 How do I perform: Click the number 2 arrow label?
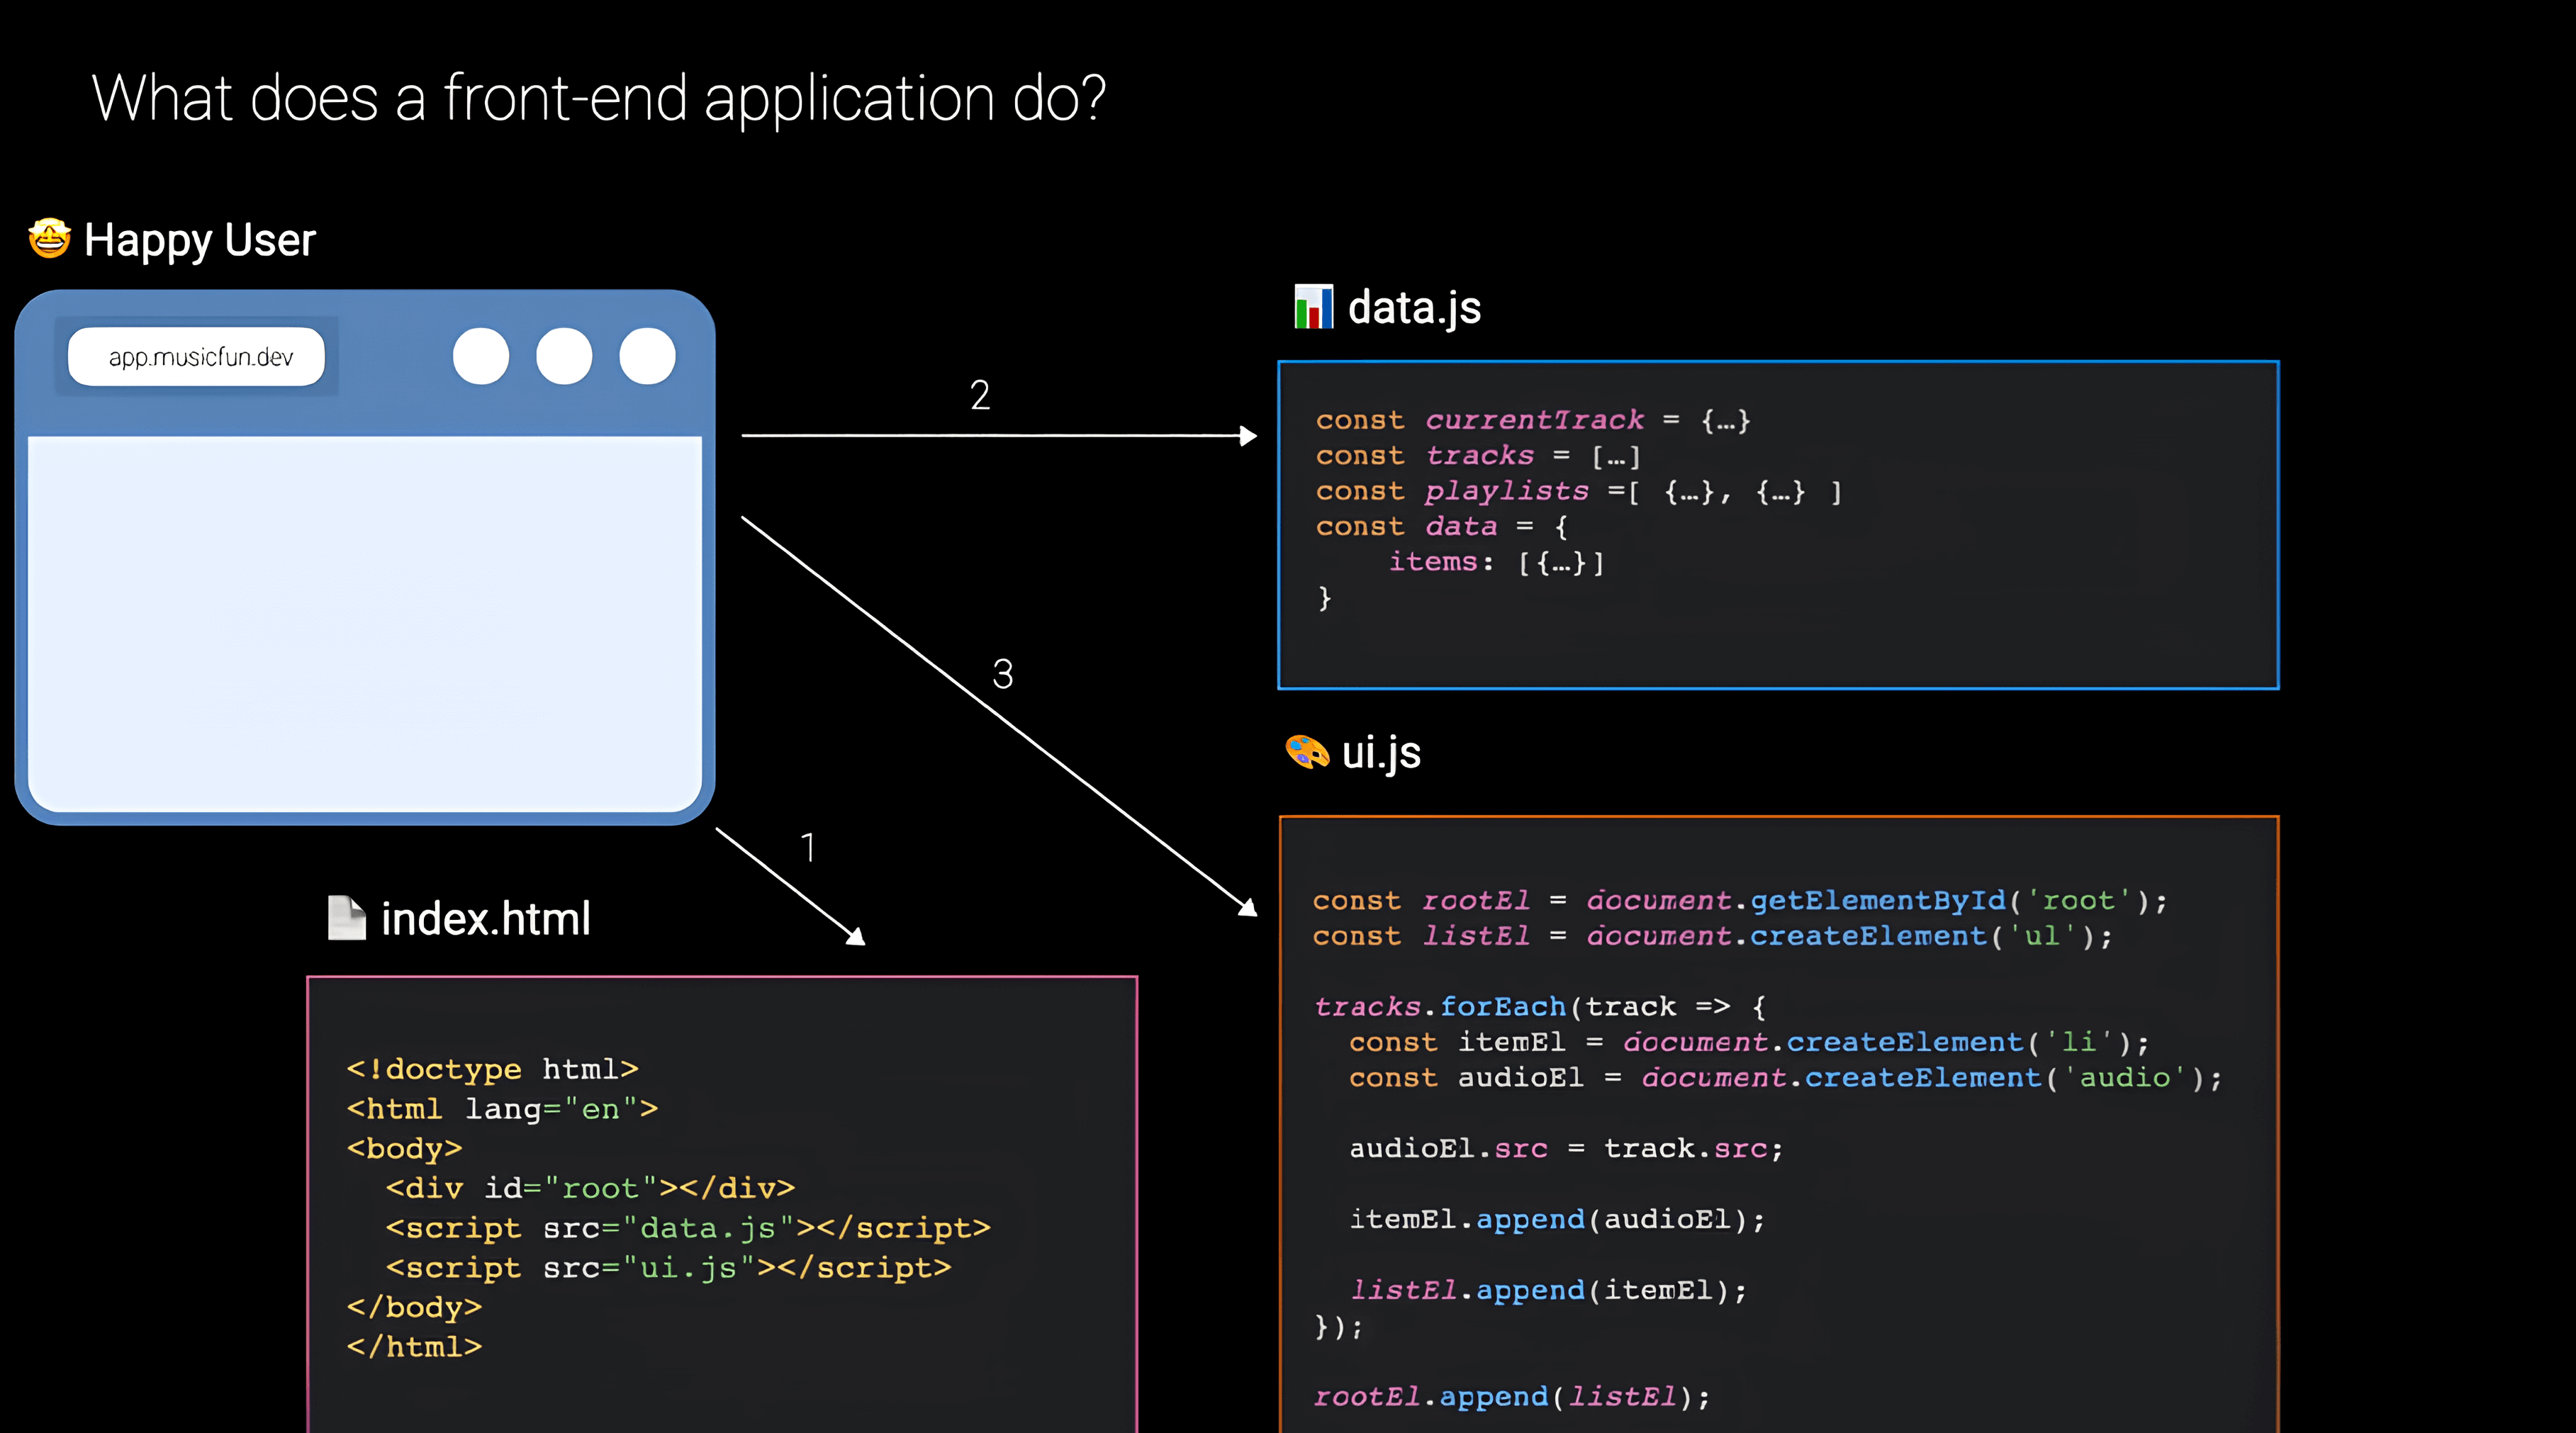coord(980,395)
